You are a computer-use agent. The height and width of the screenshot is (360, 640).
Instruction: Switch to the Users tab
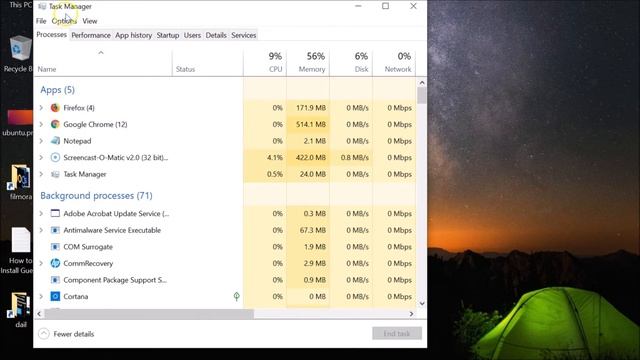[192, 35]
